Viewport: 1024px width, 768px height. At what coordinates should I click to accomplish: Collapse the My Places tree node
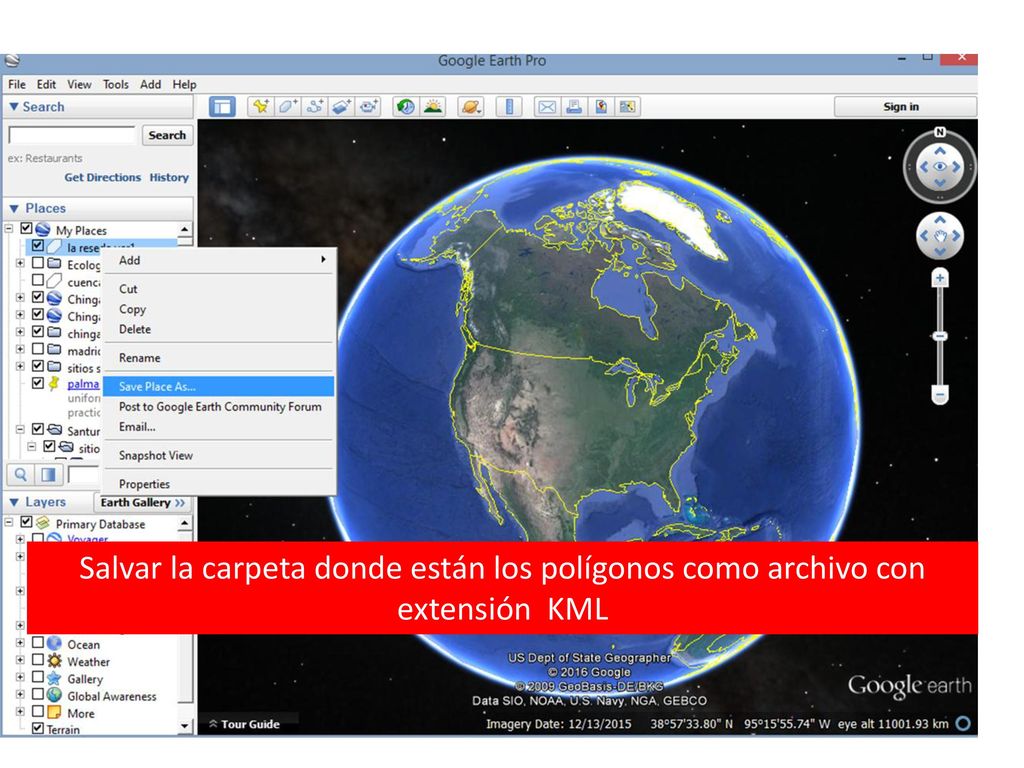(9, 229)
